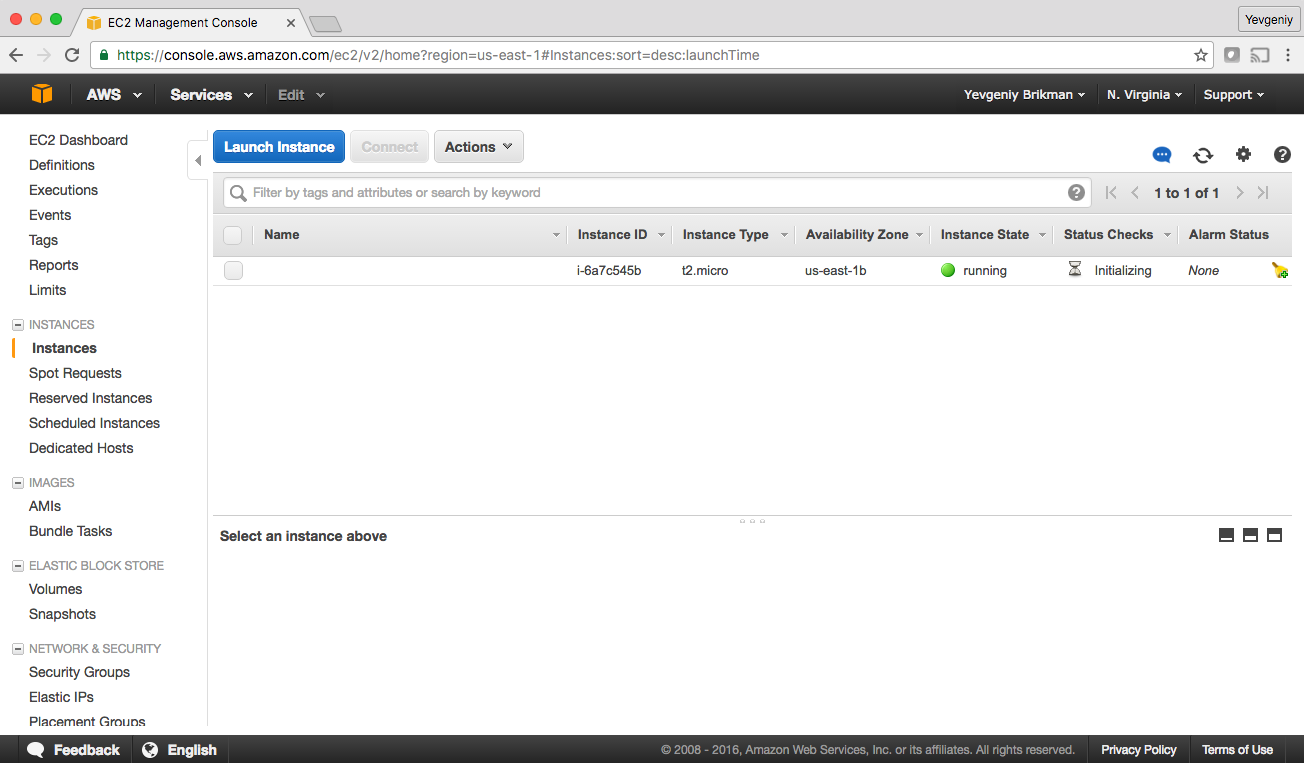
Task: Collapse the ELASTIC BLOCK STORE section
Action: coord(16,565)
